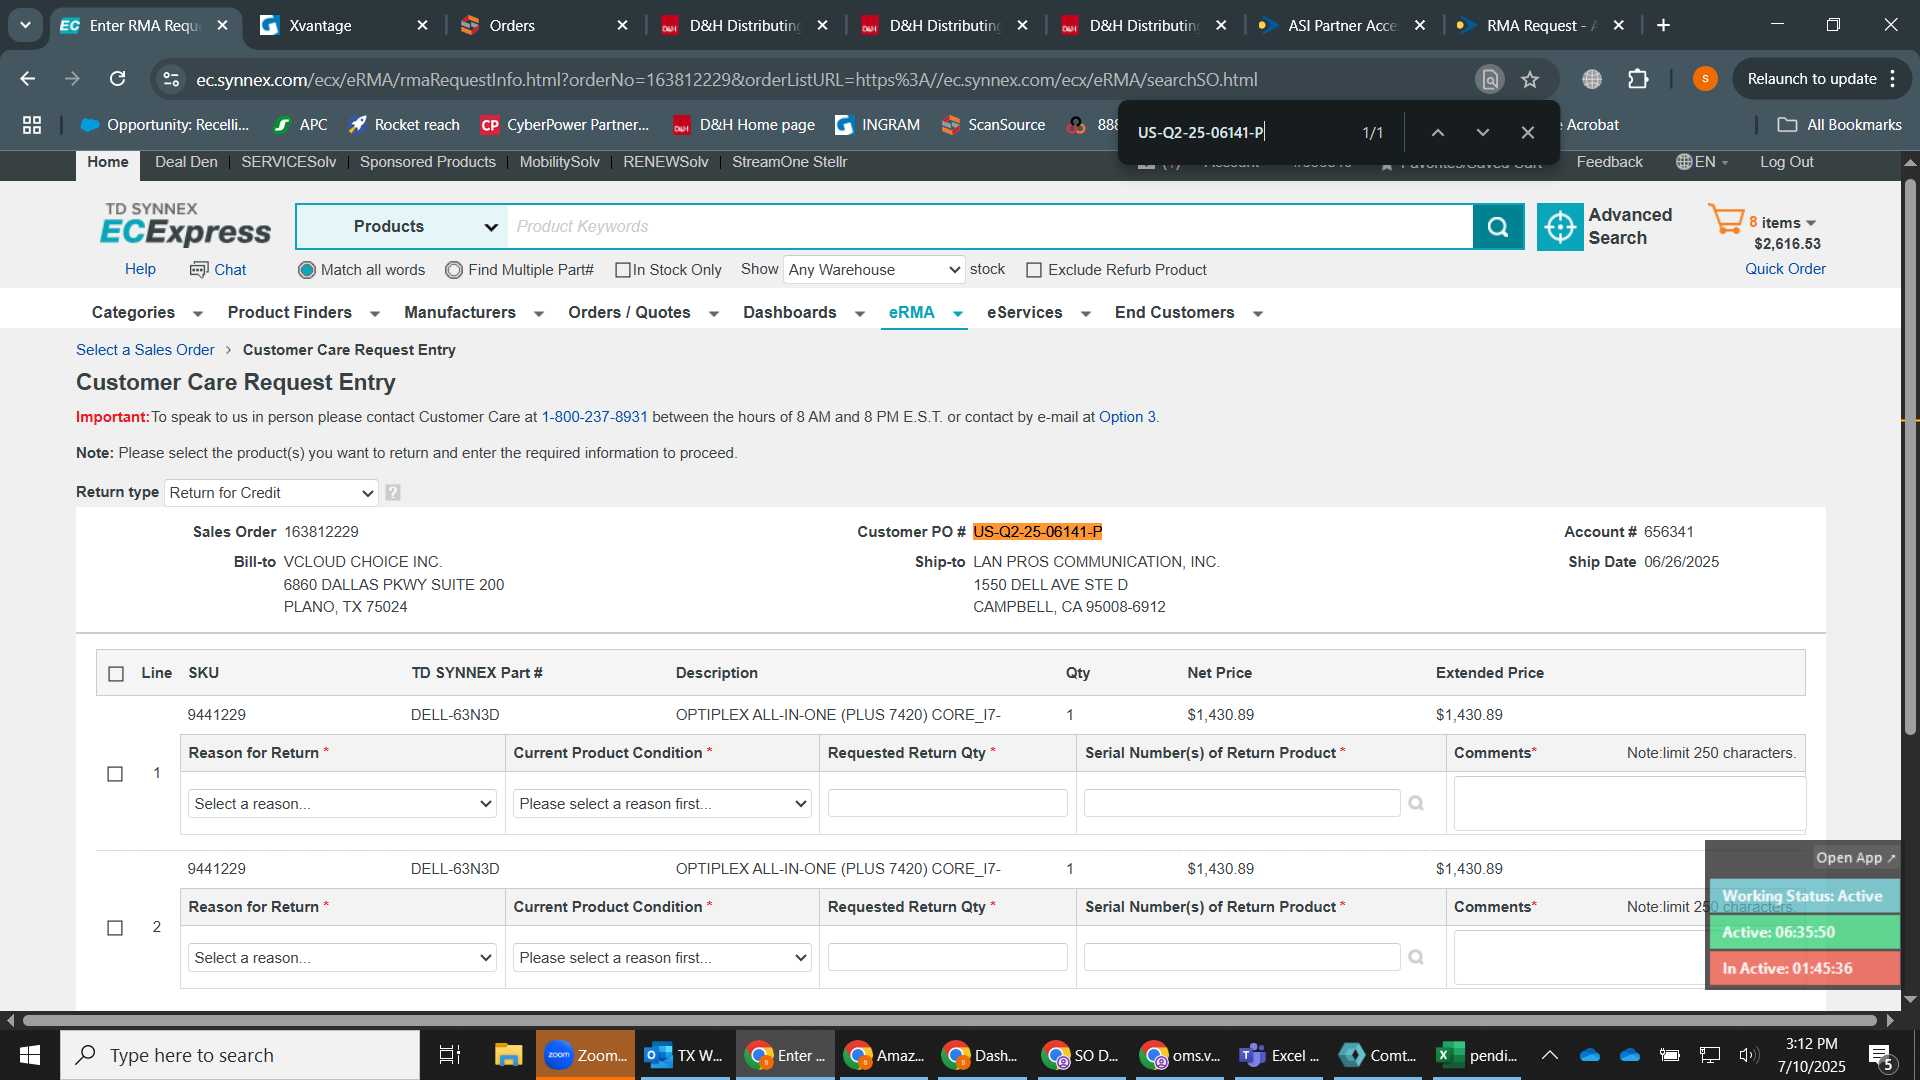The width and height of the screenshot is (1920, 1080).
Task: Open Excel pendi... taskbar item
Action: pos(1478,1055)
